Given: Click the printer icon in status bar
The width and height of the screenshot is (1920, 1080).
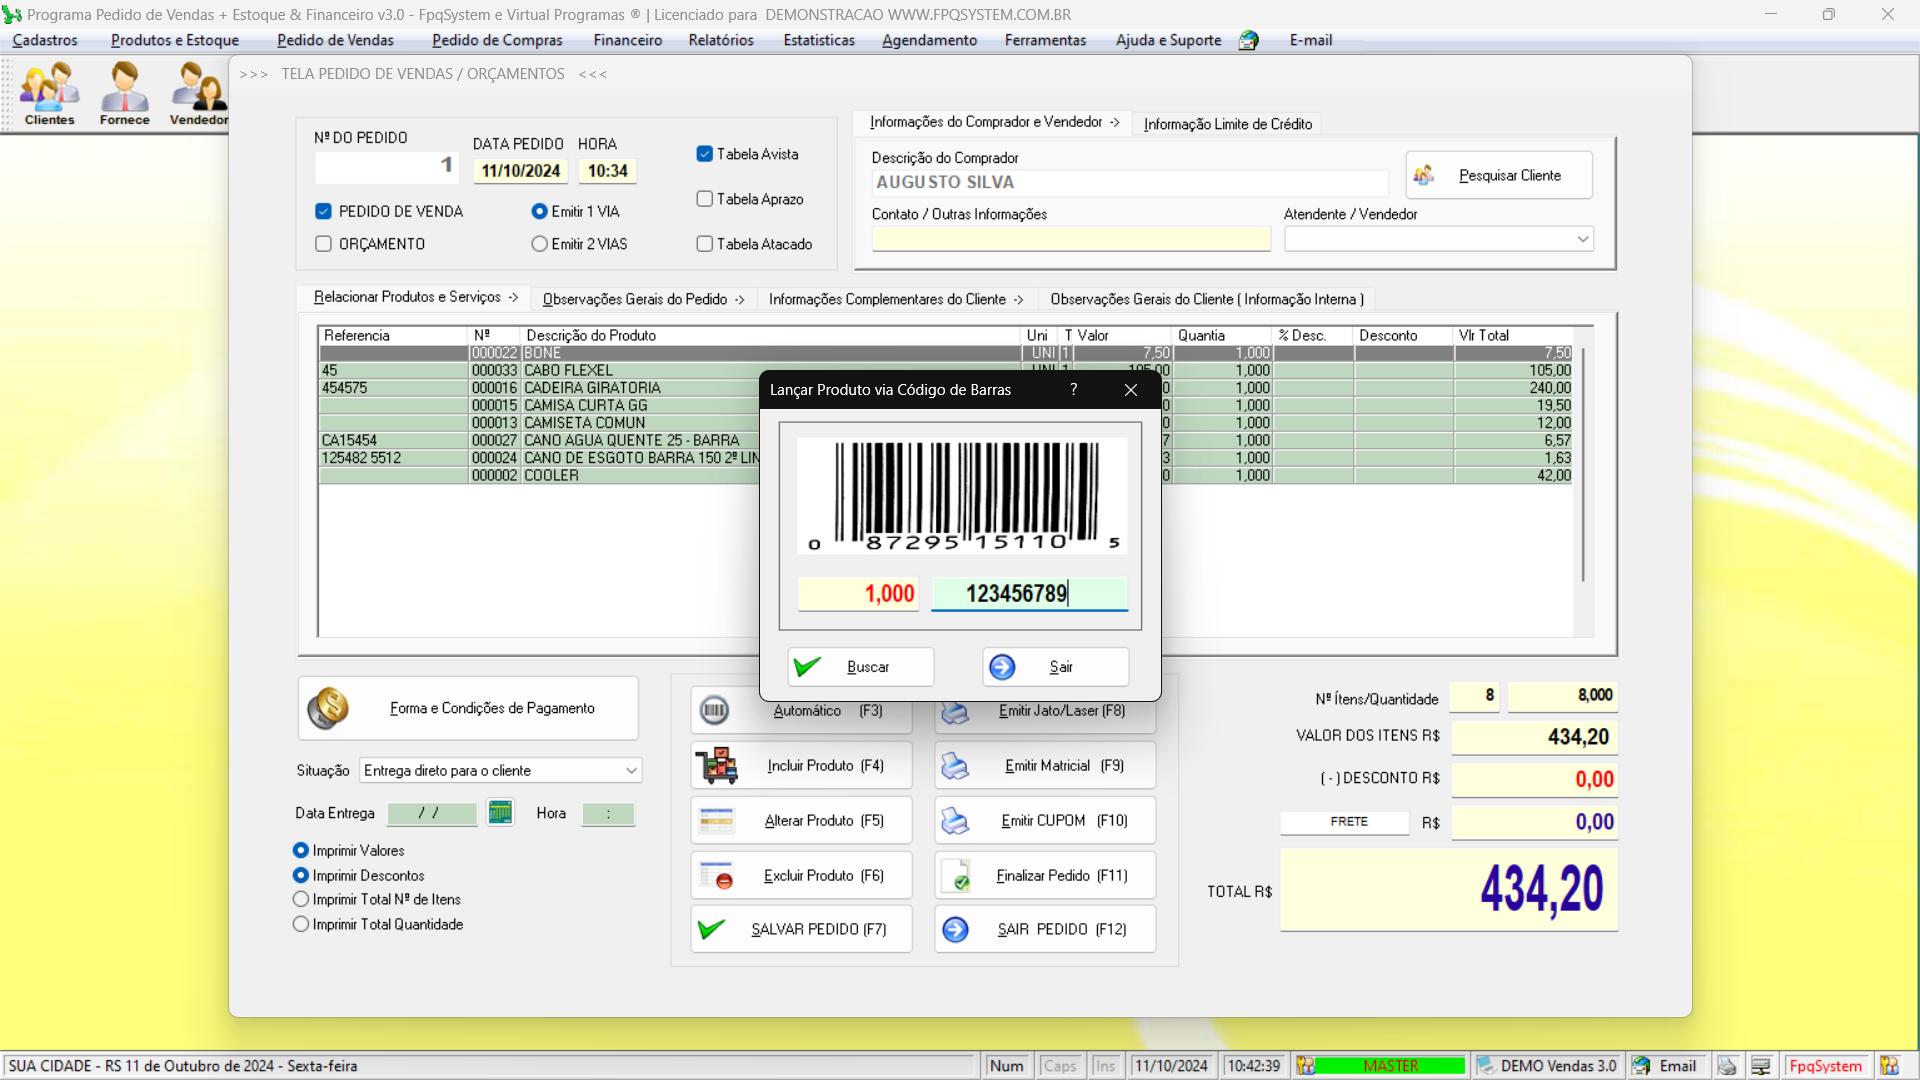Looking at the screenshot, I should pyautogui.click(x=1727, y=1066).
